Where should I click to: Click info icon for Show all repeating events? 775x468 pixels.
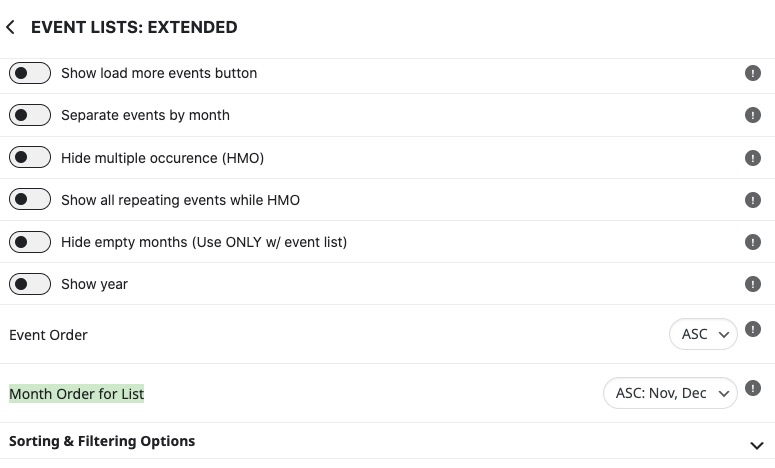click(752, 200)
